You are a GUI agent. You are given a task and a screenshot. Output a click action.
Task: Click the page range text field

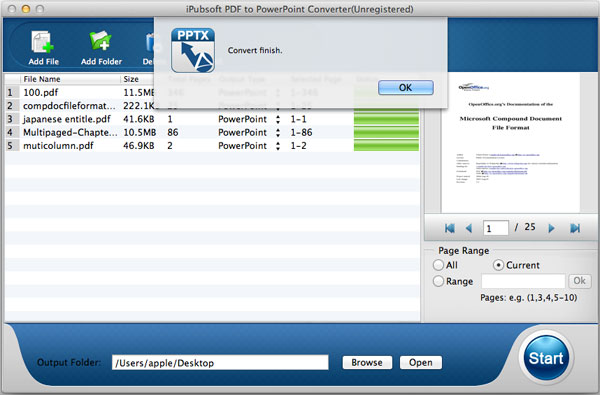coord(523,281)
